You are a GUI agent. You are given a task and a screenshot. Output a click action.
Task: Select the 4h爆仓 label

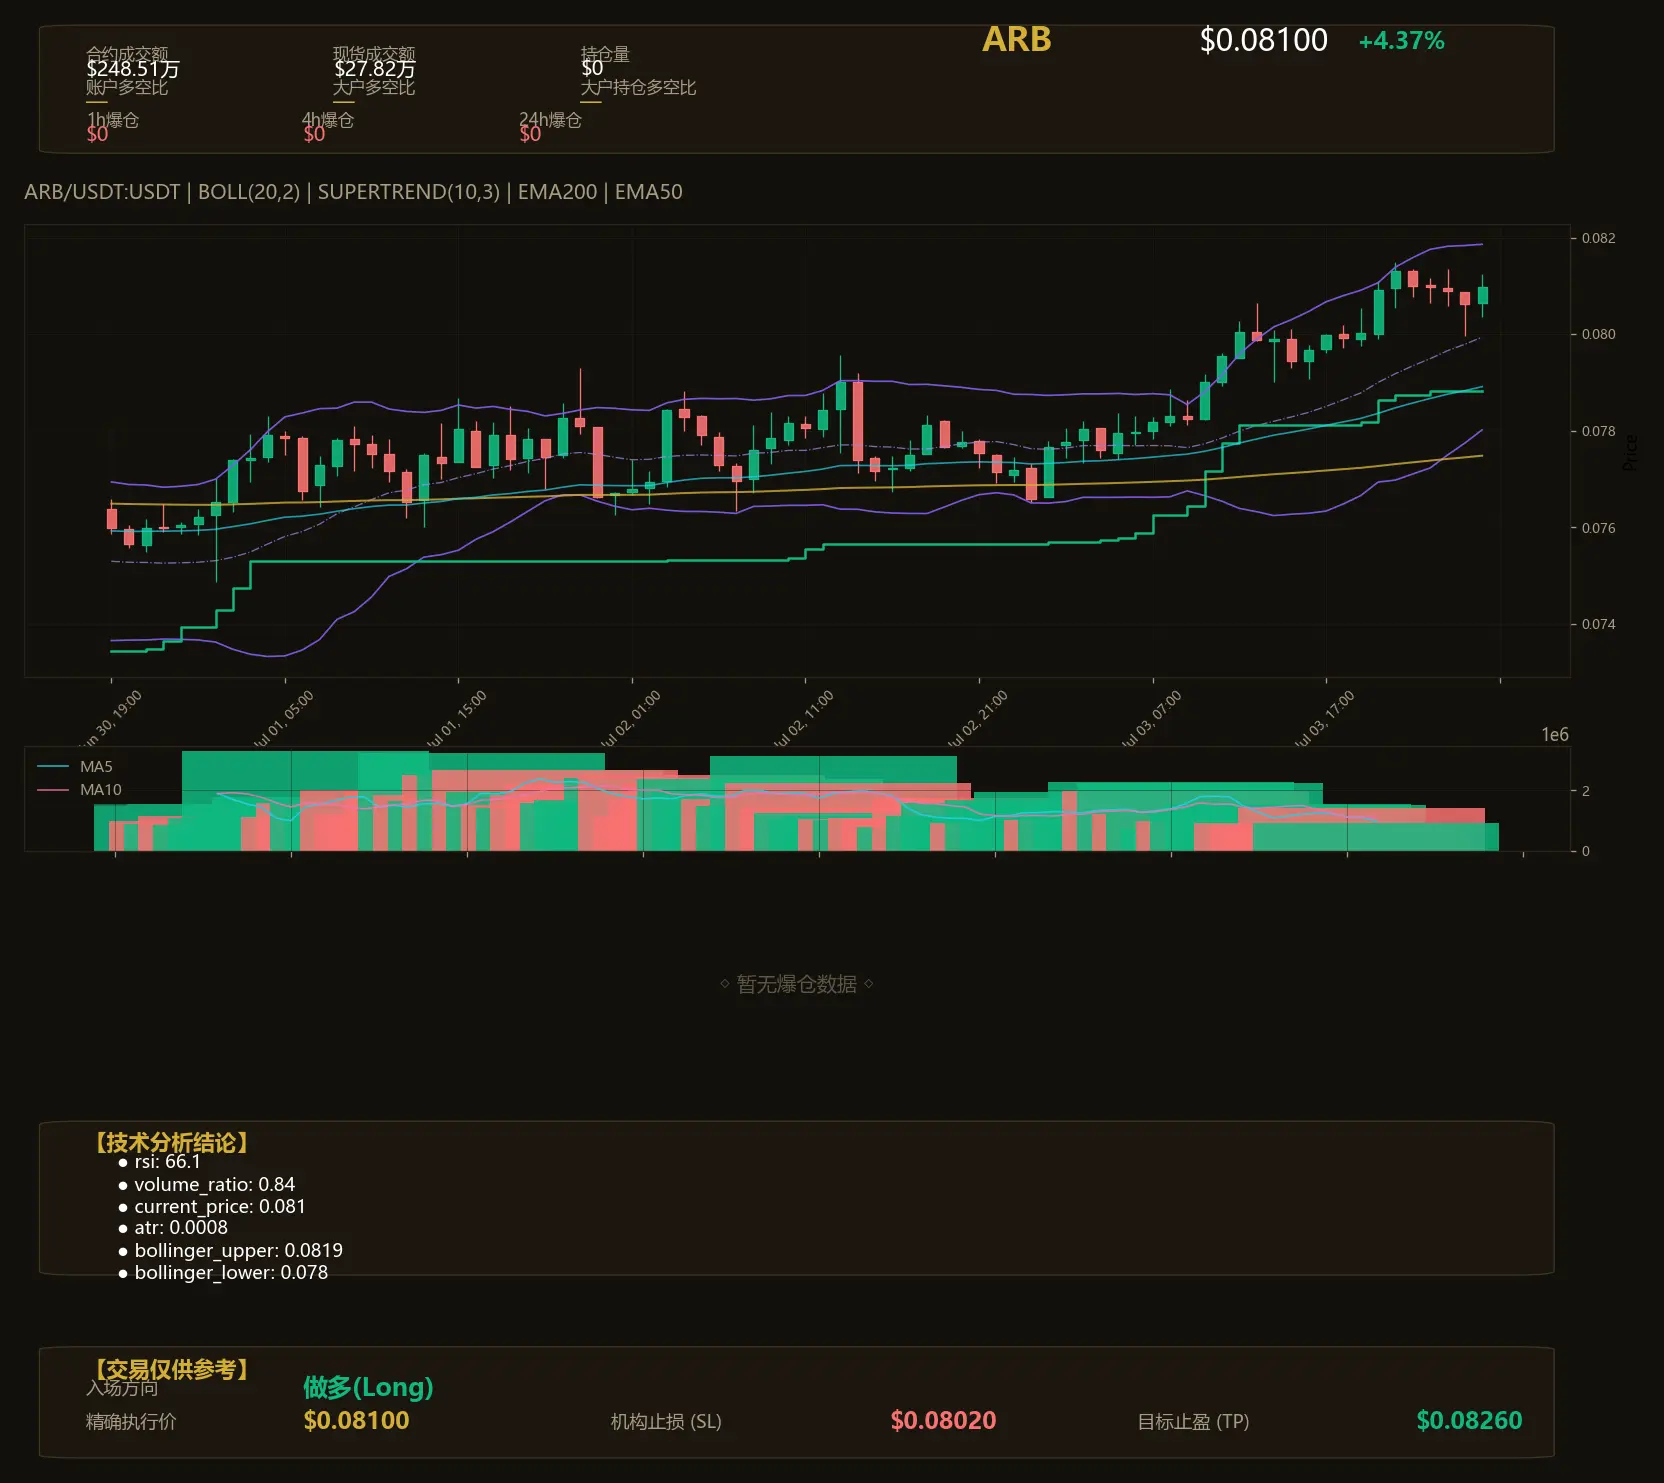[328, 120]
